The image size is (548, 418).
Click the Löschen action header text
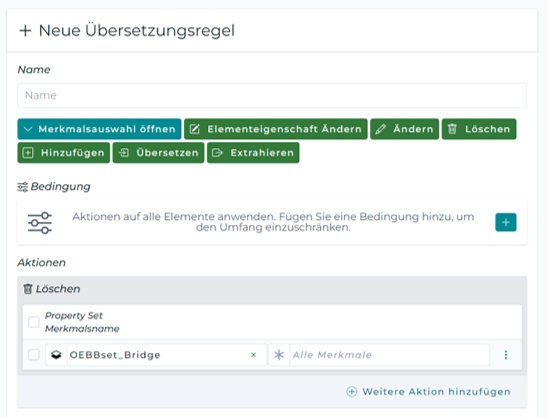(58, 289)
